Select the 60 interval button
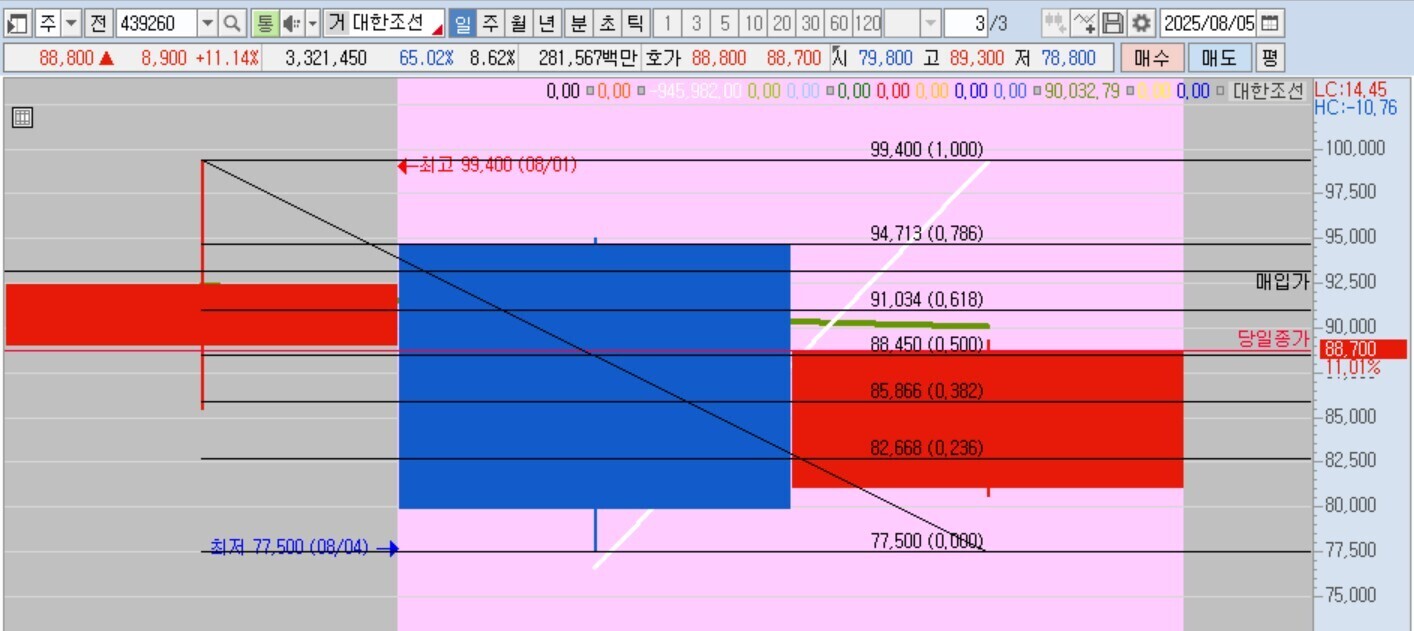This screenshot has height=631, width=1414. (839, 23)
